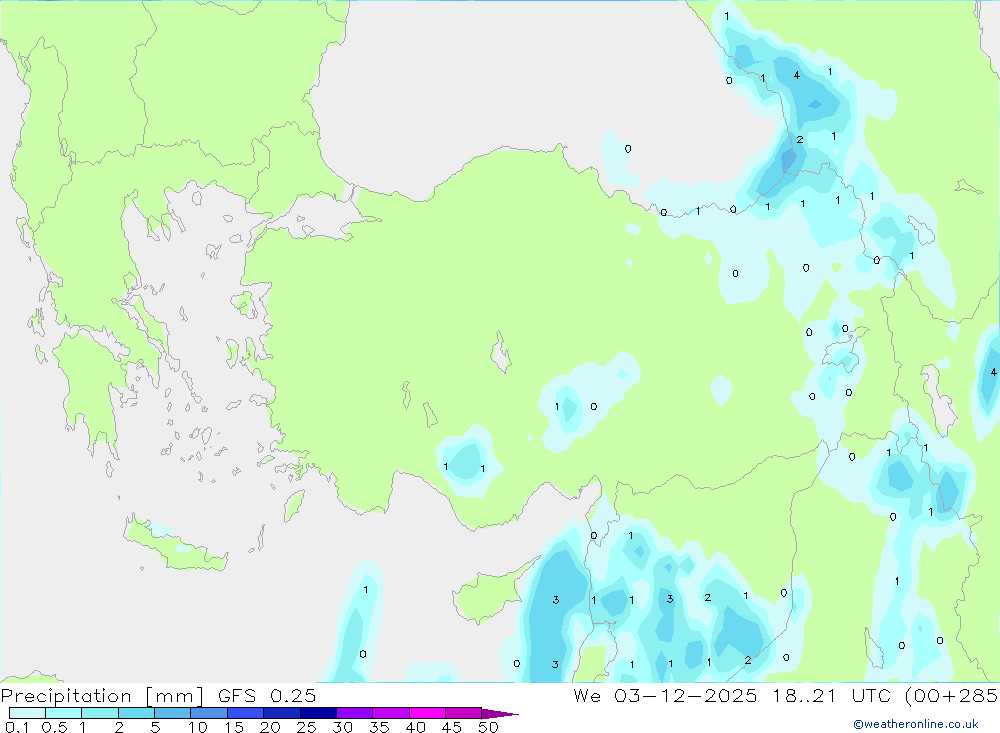The width and height of the screenshot is (1000, 733).
Task: Click the "We 03-12-2025" date text
Action: [x=665, y=696]
